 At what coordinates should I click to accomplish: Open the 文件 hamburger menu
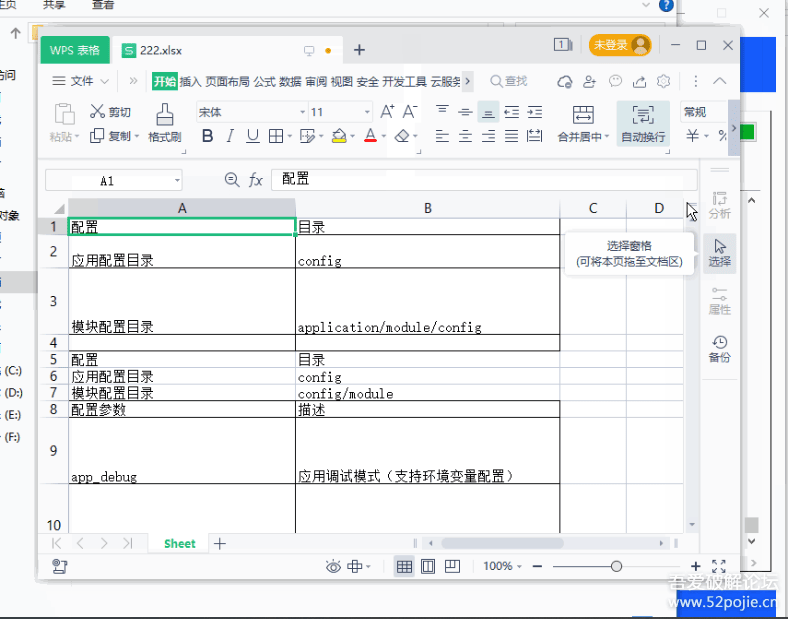(x=59, y=81)
